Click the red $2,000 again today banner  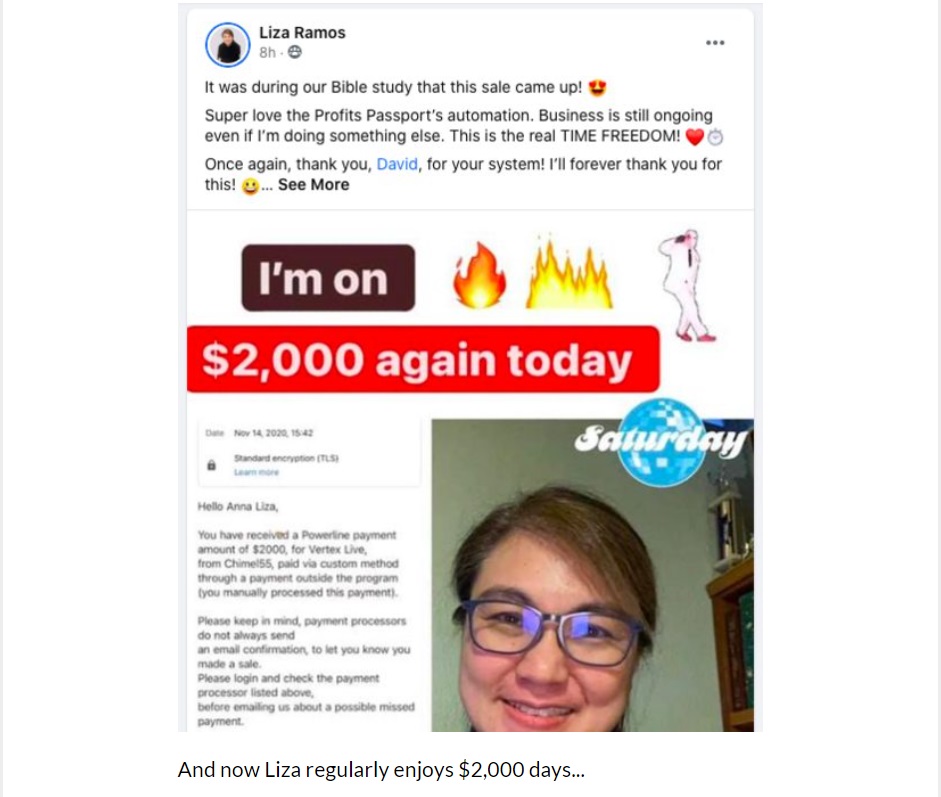(x=423, y=359)
